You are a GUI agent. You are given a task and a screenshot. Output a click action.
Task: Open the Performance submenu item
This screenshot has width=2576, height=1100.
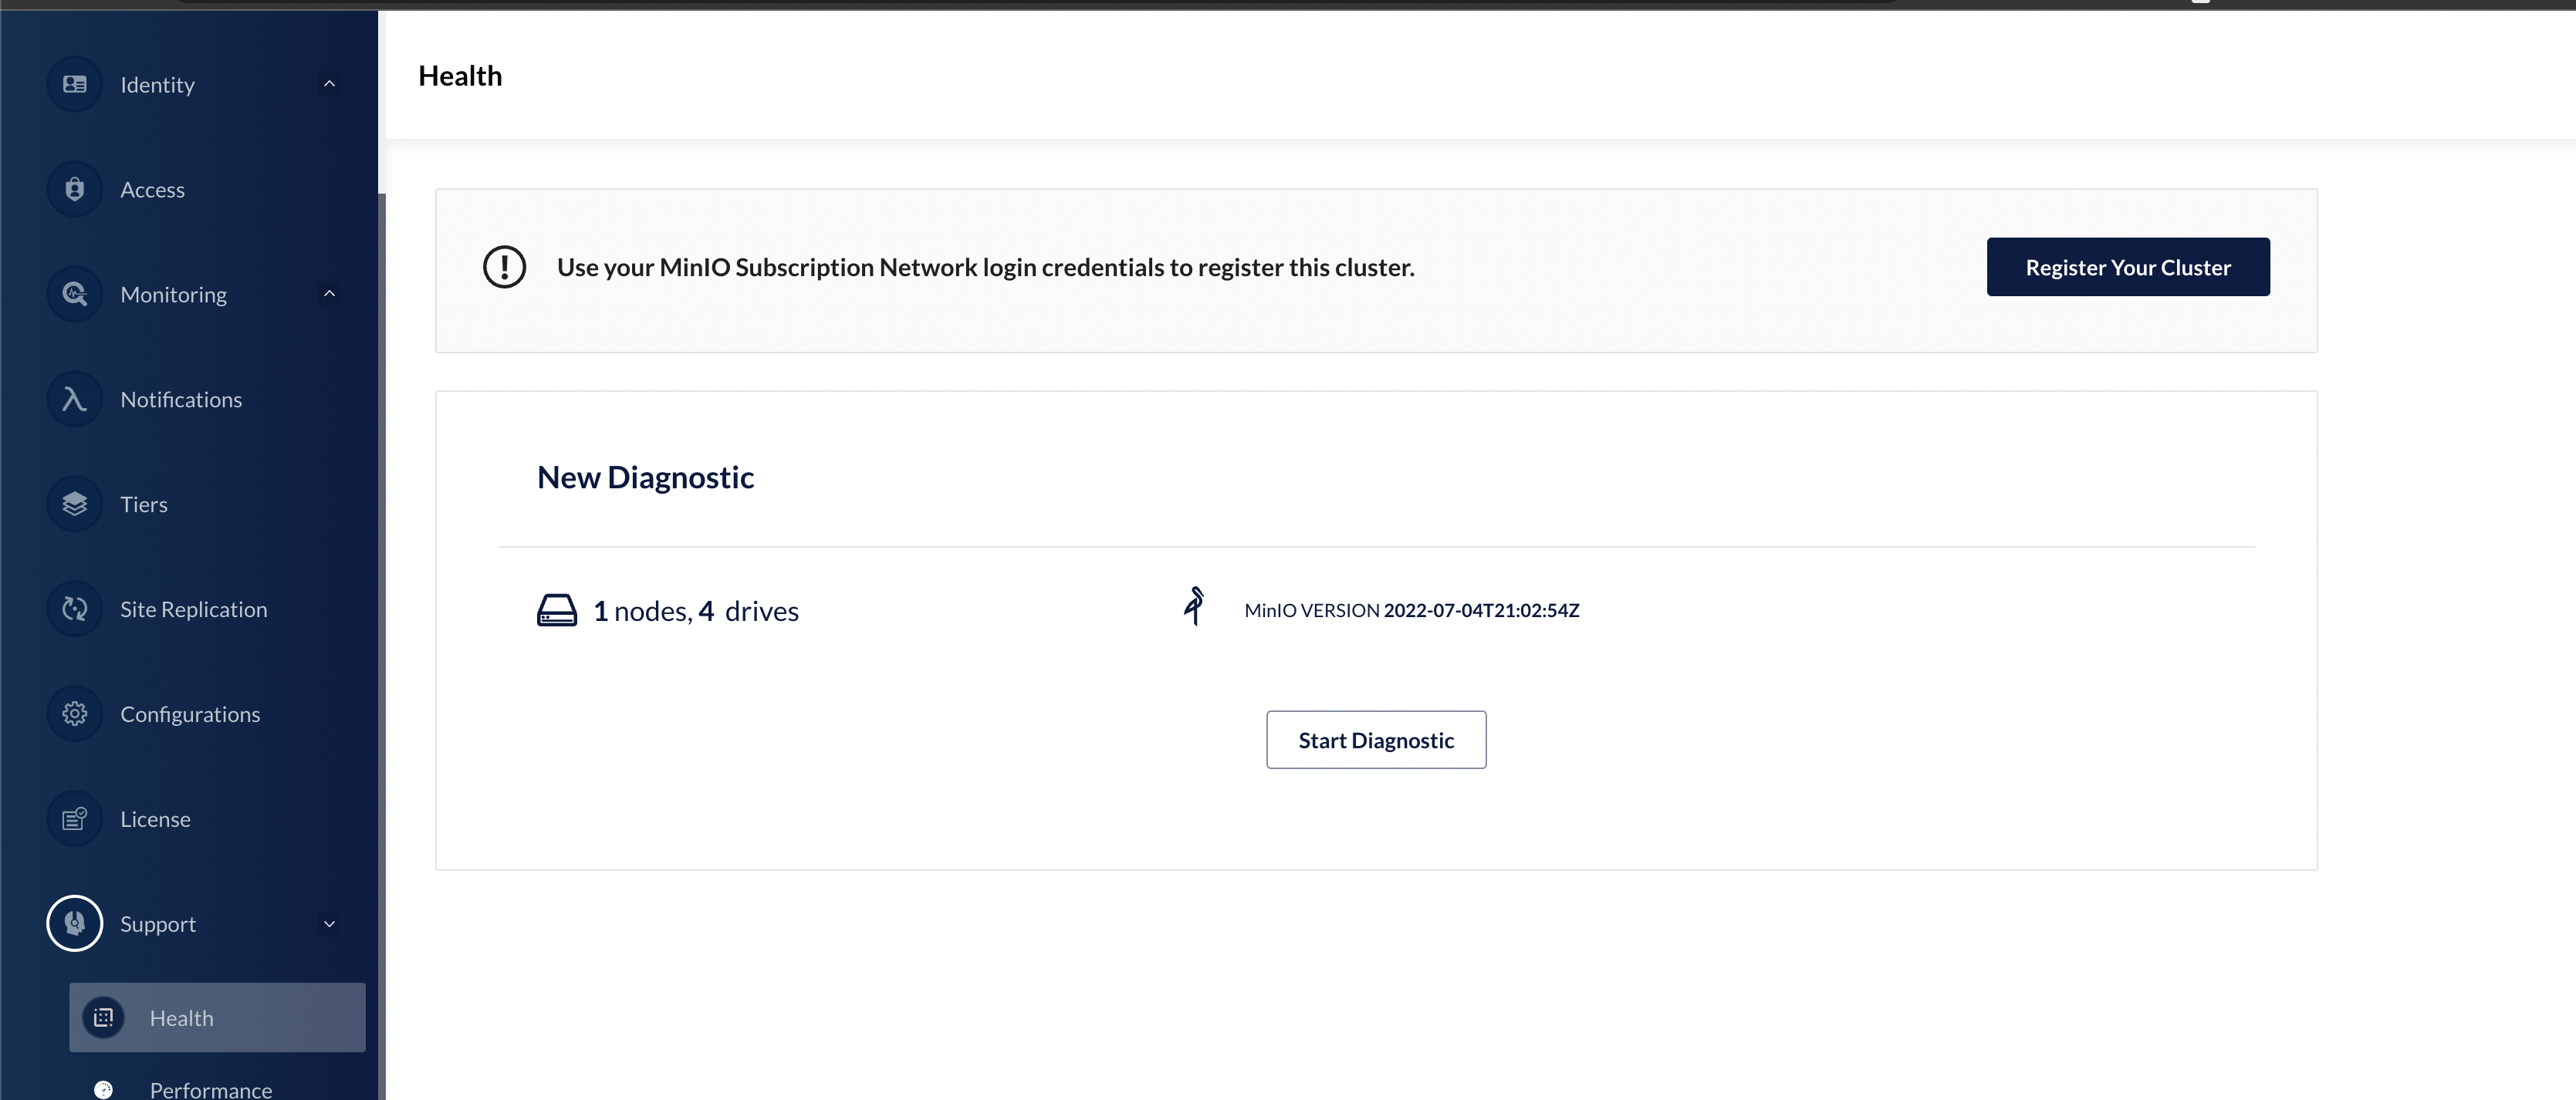(210, 1089)
